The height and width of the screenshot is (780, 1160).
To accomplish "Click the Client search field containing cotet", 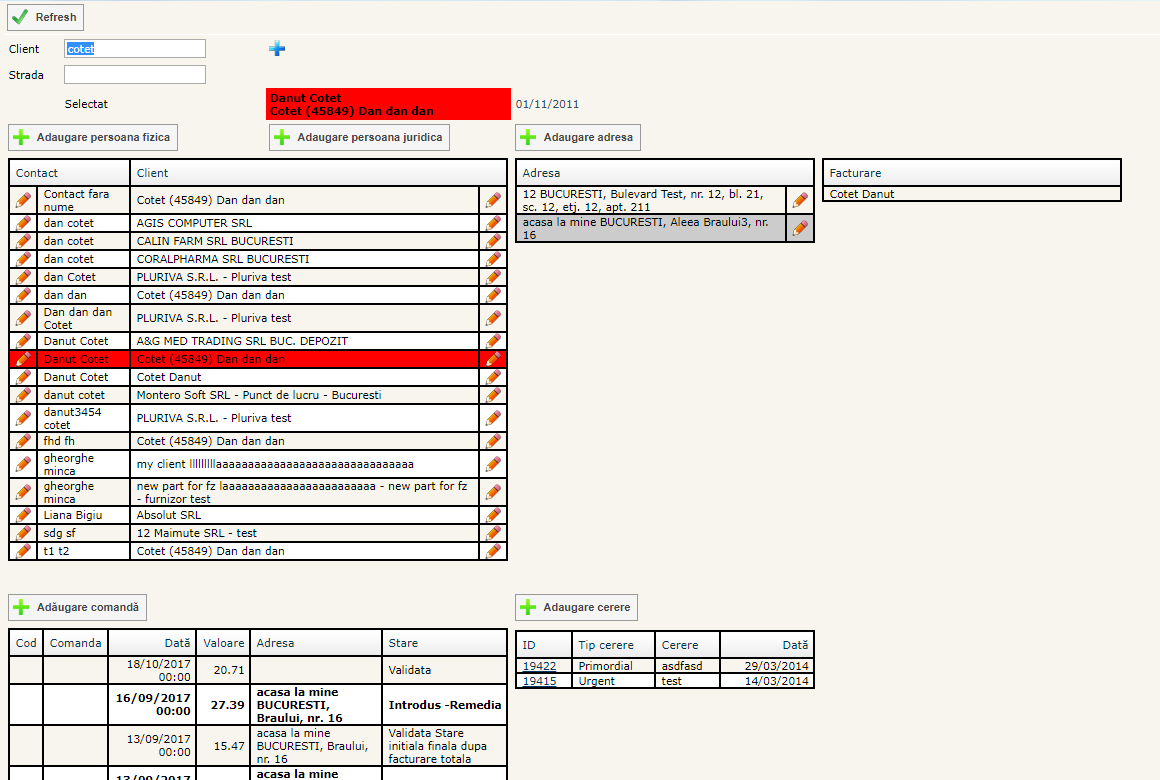I will tap(135, 49).
